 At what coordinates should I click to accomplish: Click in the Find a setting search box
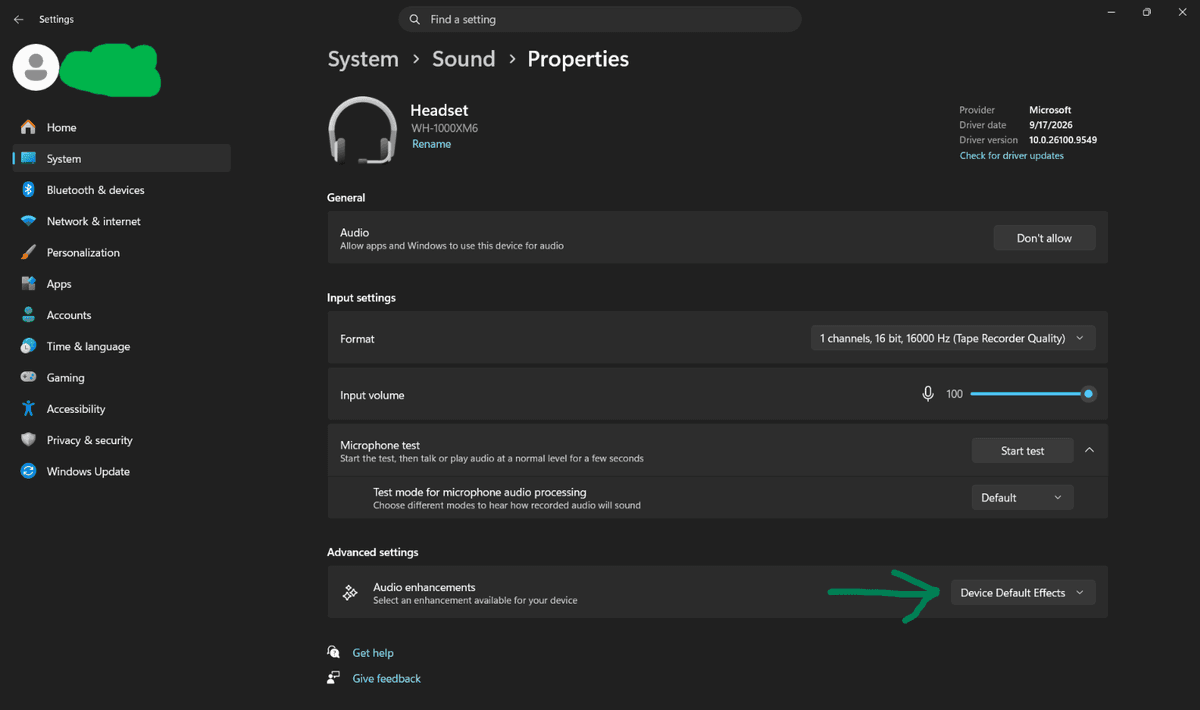(600, 19)
